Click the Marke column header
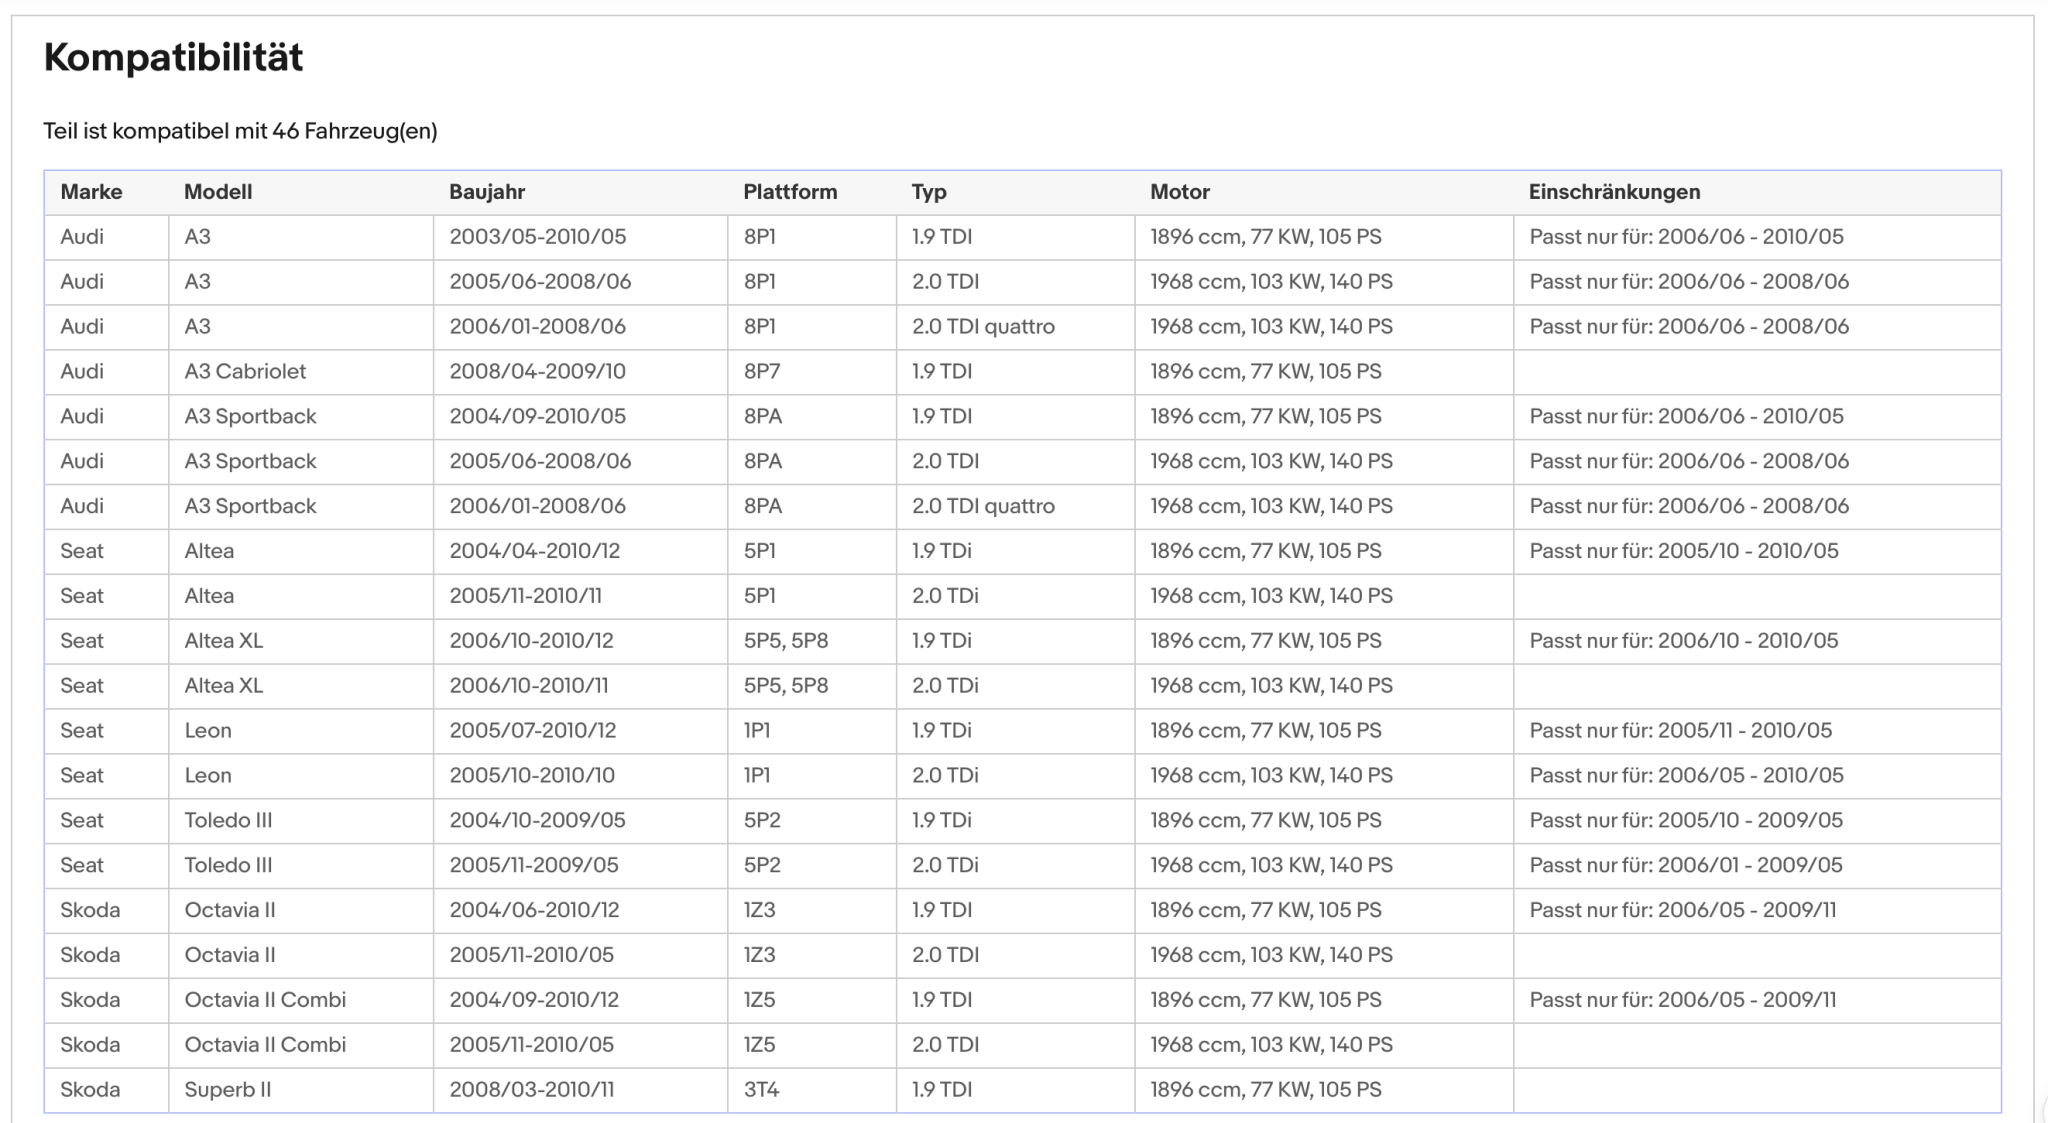 (91, 192)
